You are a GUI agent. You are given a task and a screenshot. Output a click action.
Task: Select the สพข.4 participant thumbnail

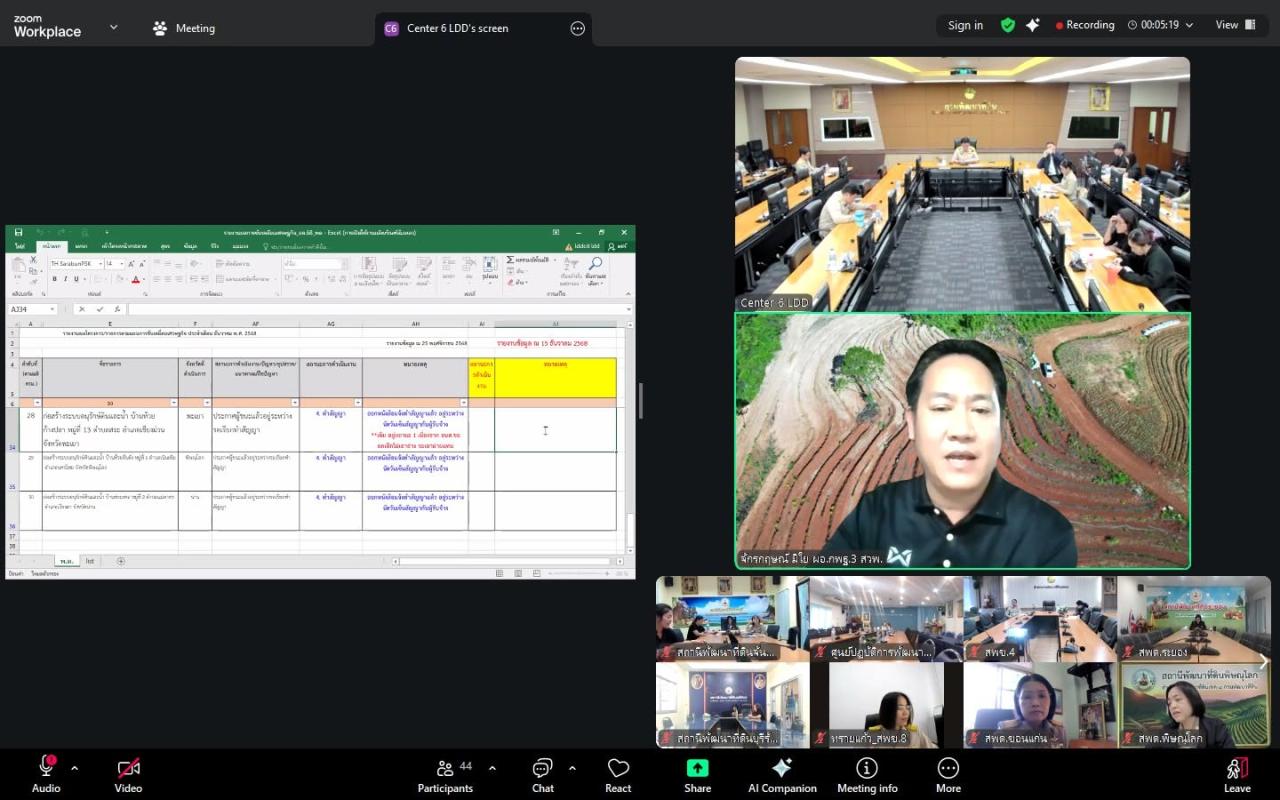pyautogui.click(x=1040, y=618)
